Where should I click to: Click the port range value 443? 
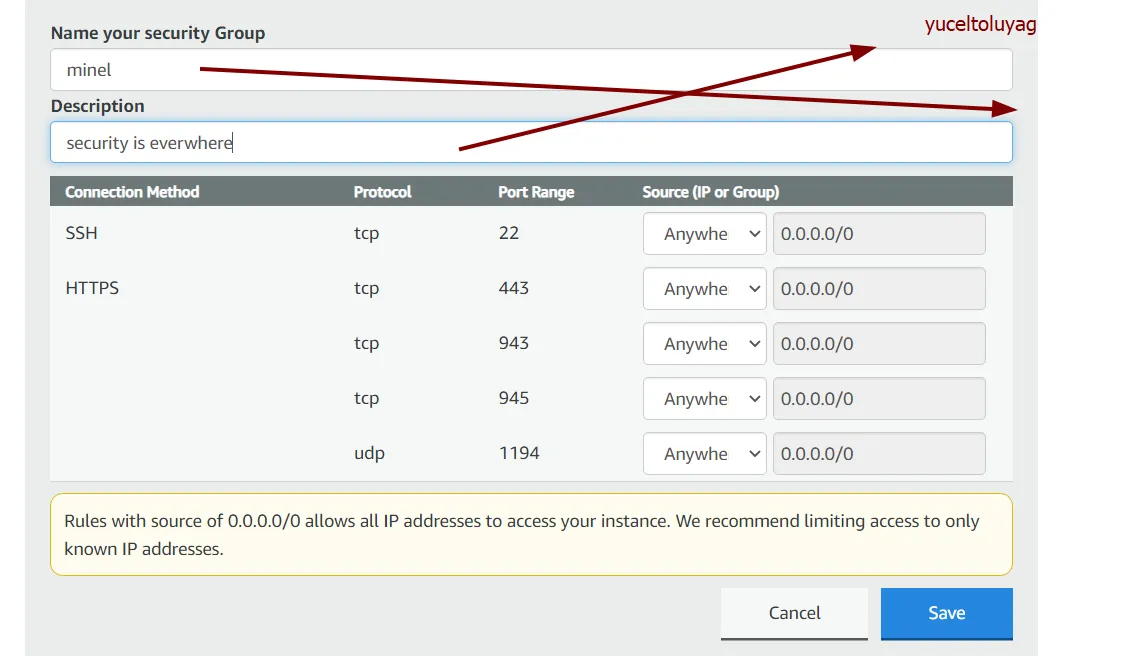point(514,288)
